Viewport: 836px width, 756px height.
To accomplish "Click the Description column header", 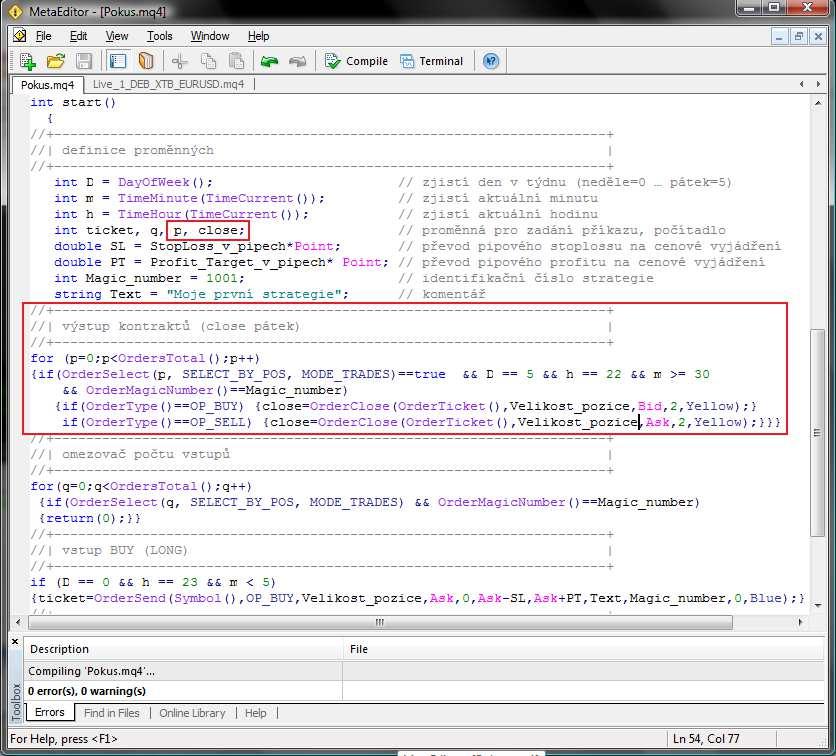I will click(183, 649).
